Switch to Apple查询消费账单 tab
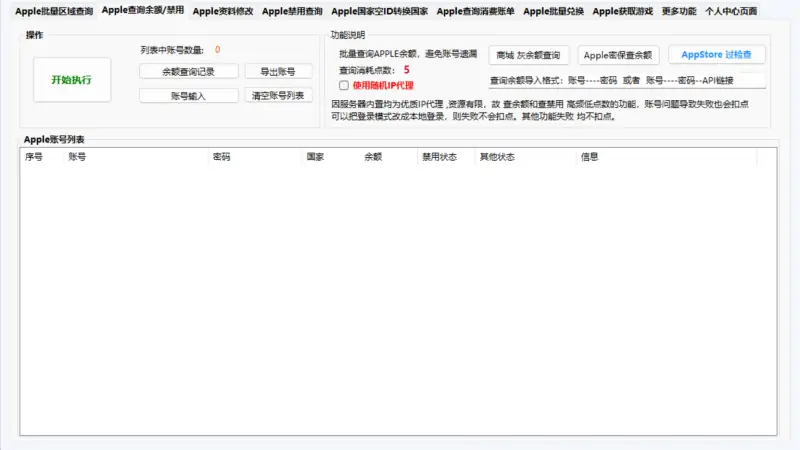 coord(476,11)
